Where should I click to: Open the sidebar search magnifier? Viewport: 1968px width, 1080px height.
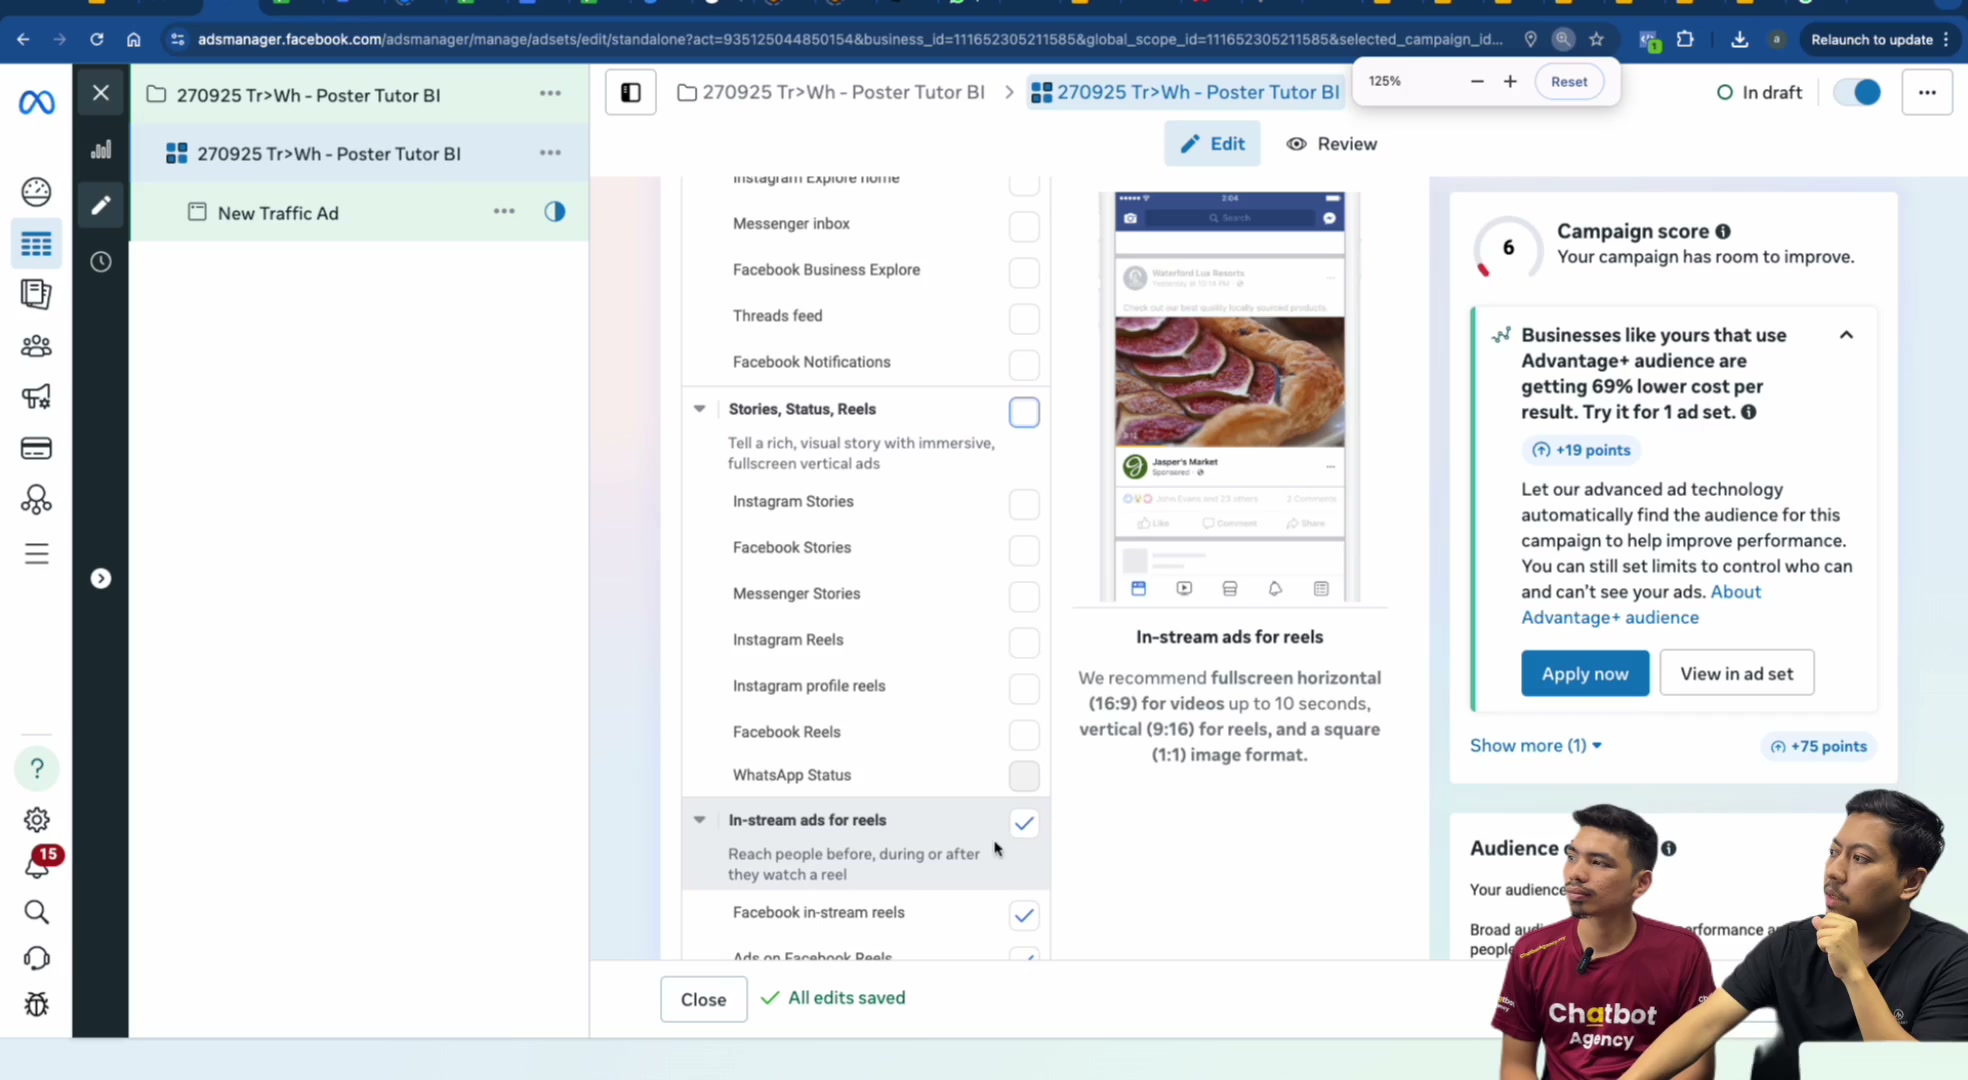tap(36, 912)
